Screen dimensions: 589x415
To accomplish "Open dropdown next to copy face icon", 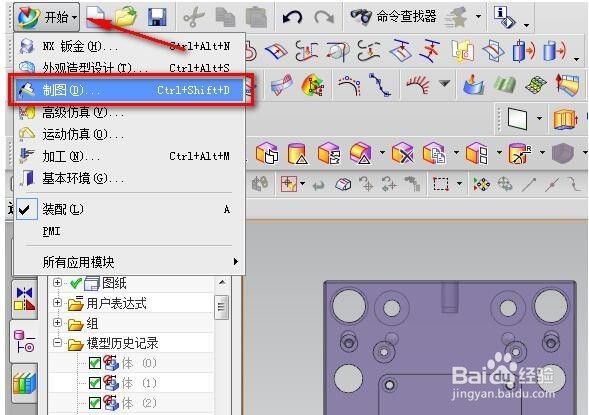I will pos(456,152).
